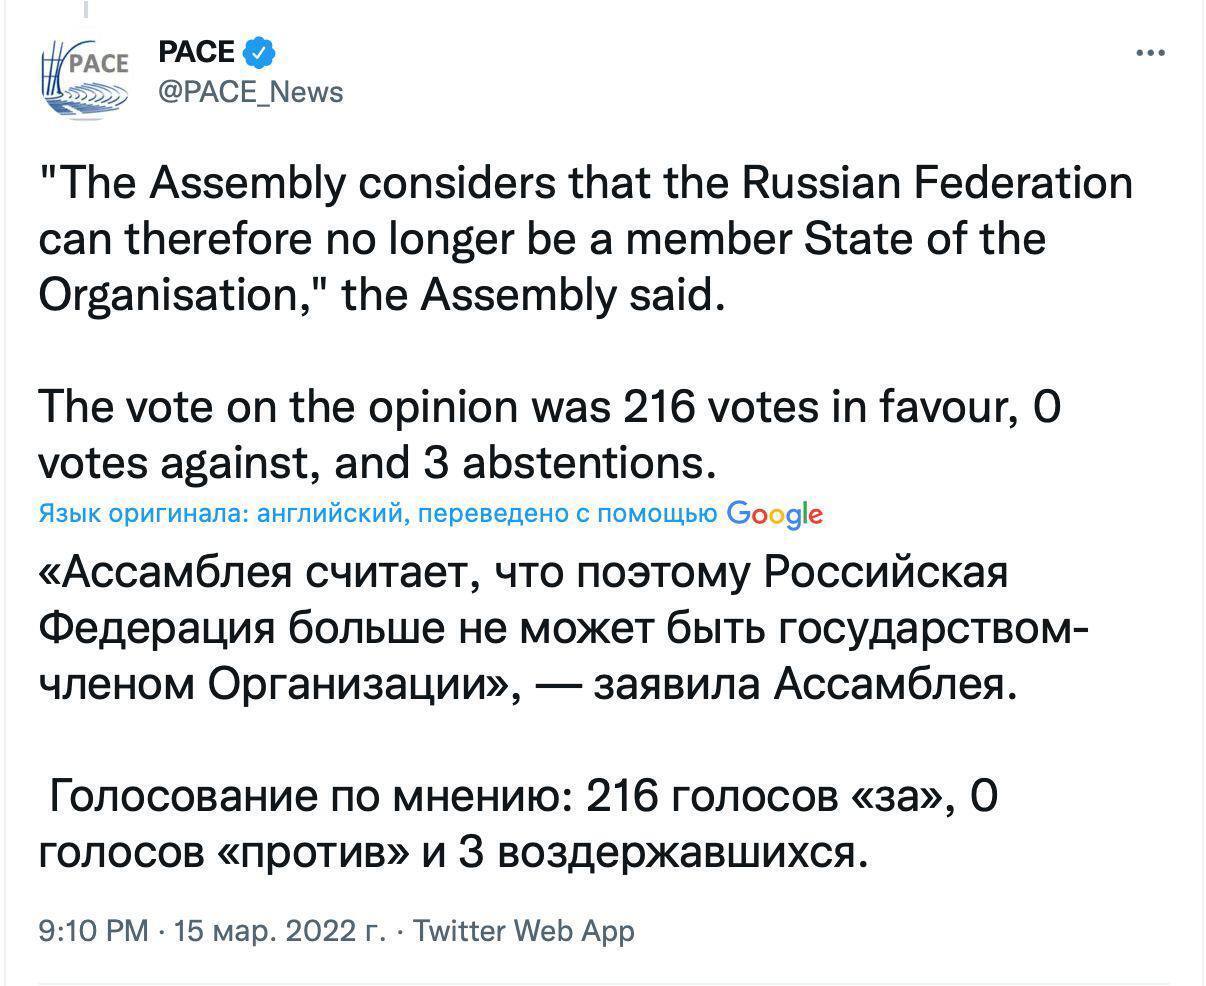1206x986 pixels.
Task: Open the 9:10 PM timestamp link
Action: pos(93,931)
